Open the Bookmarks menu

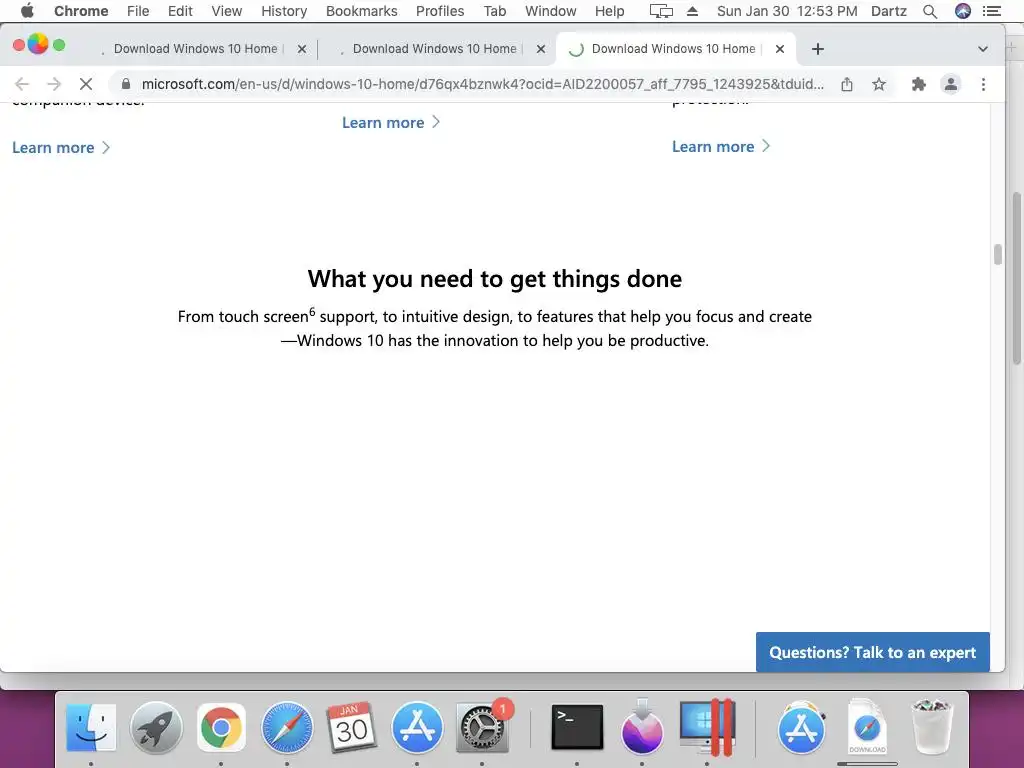(361, 11)
